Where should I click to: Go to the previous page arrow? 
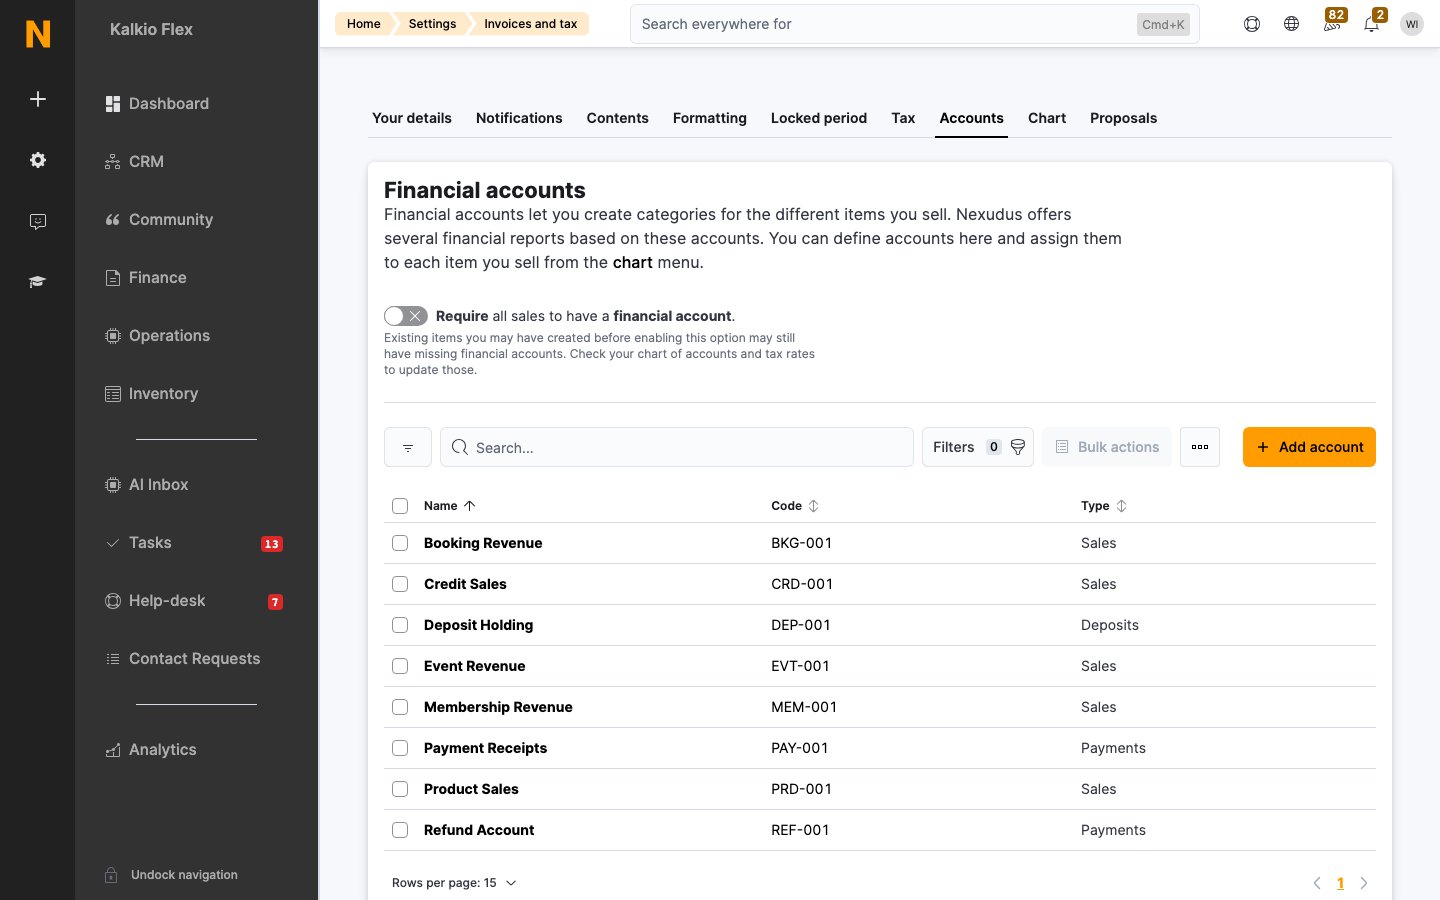click(x=1317, y=883)
